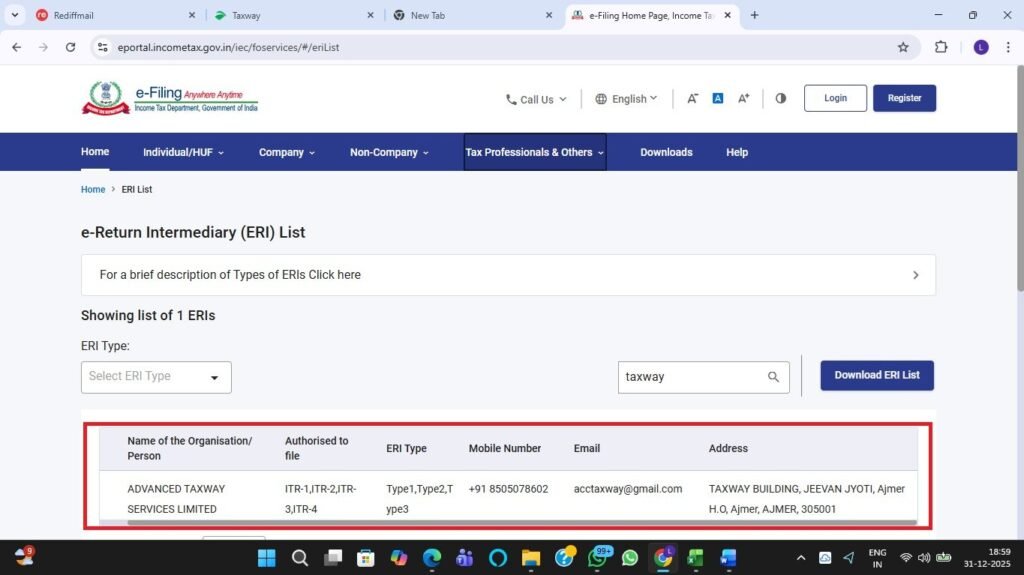This screenshot has width=1024, height=575.
Task: Open volume control in system tray
Action: point(923,558)
